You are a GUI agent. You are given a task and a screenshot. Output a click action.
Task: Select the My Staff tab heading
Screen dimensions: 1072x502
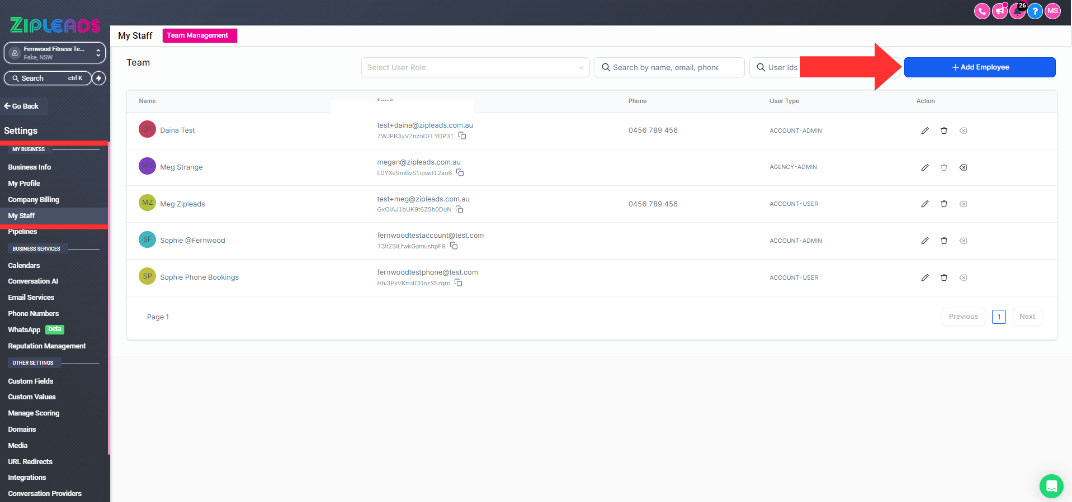[135, 36]
